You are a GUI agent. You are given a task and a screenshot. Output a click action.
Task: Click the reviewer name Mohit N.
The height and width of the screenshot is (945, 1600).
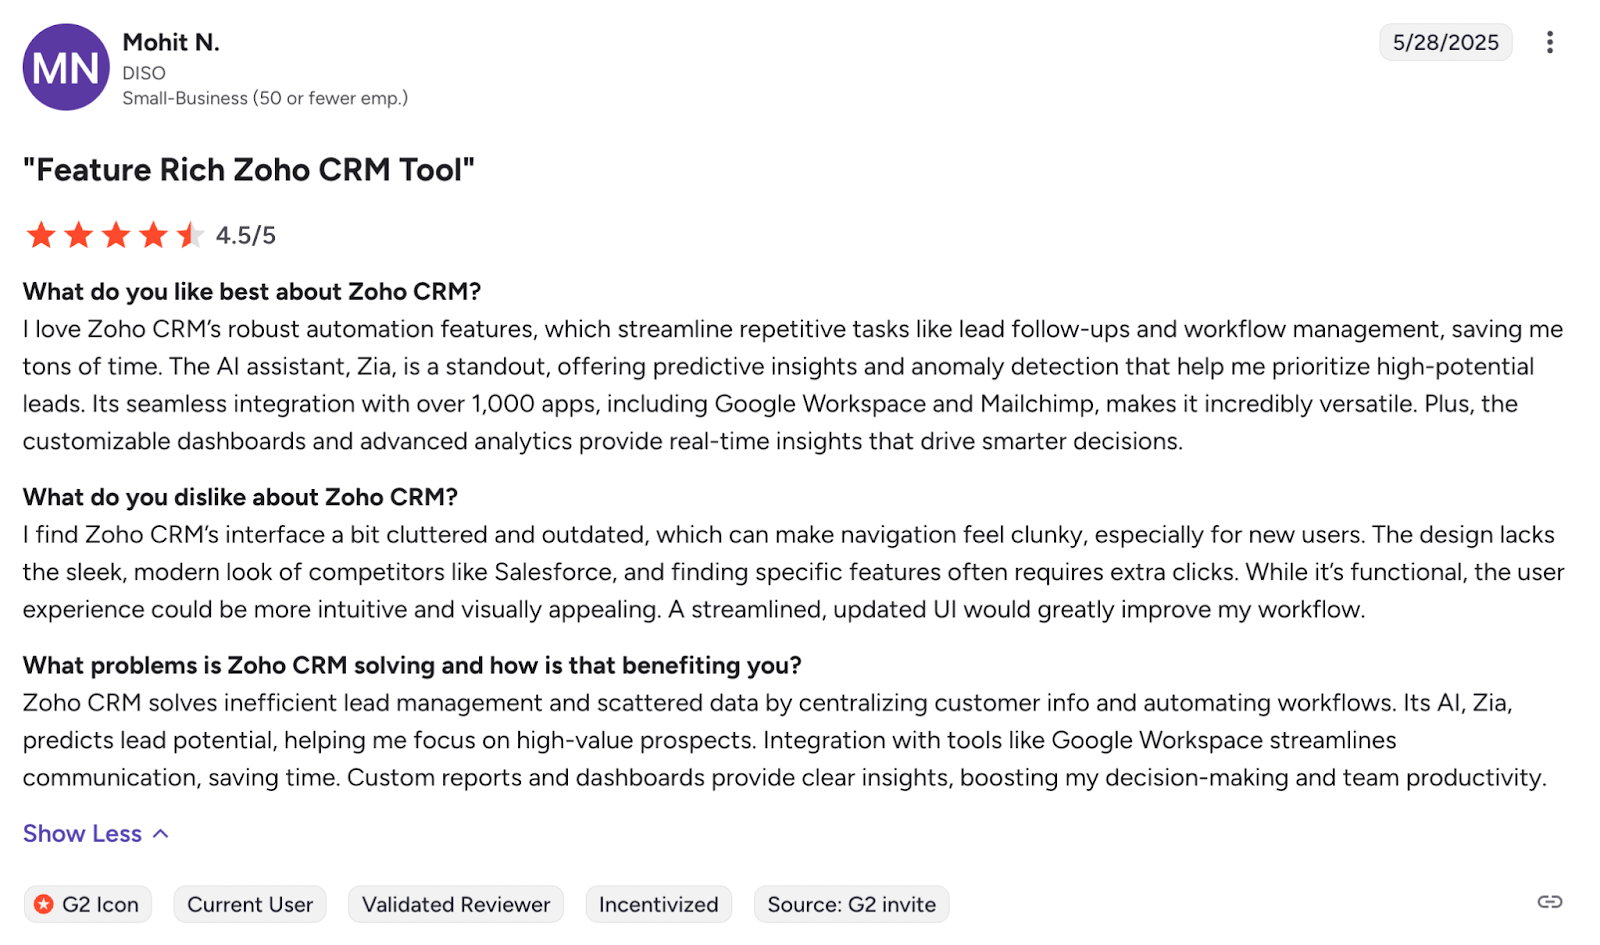pyautogui.click(x=170, y=42)
